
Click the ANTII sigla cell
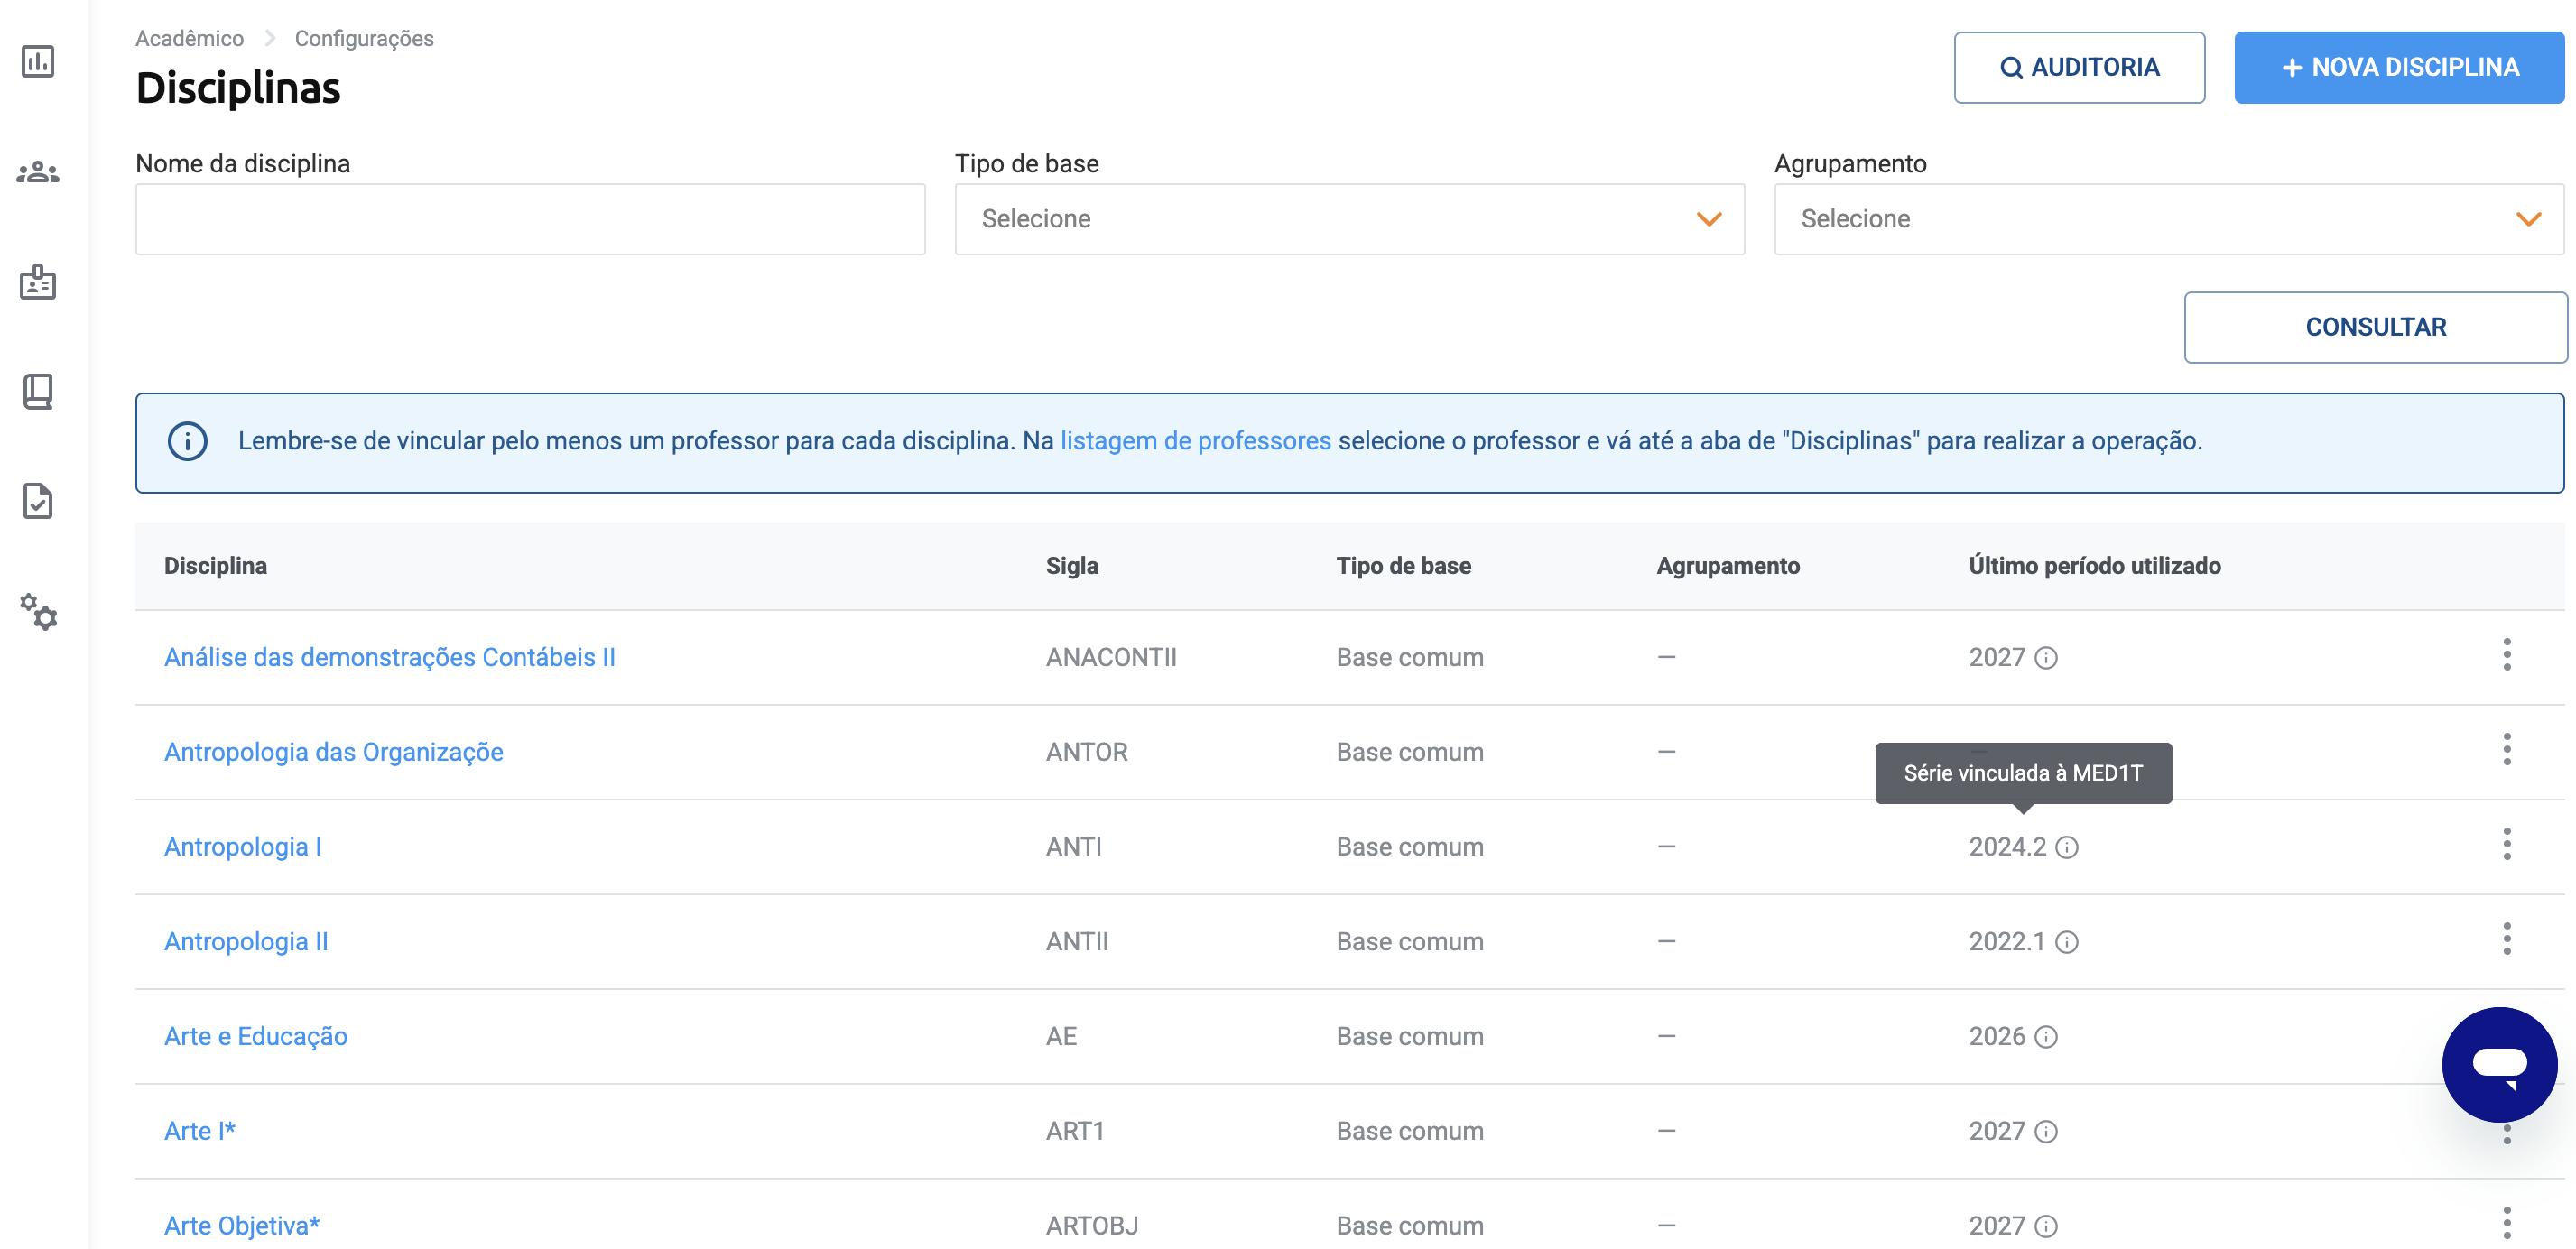[1077, 942]
